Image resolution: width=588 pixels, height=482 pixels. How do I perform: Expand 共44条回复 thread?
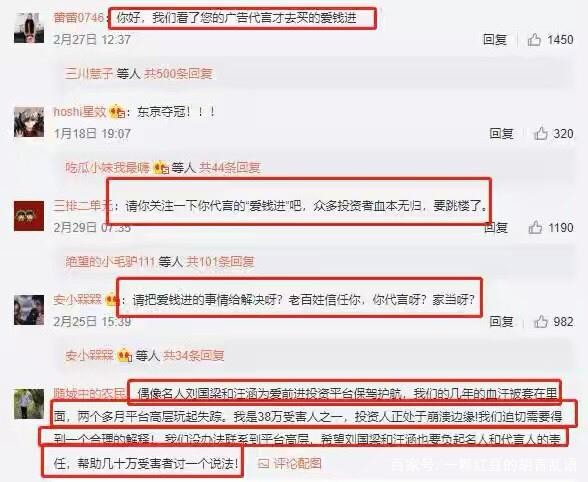(230, 167)
